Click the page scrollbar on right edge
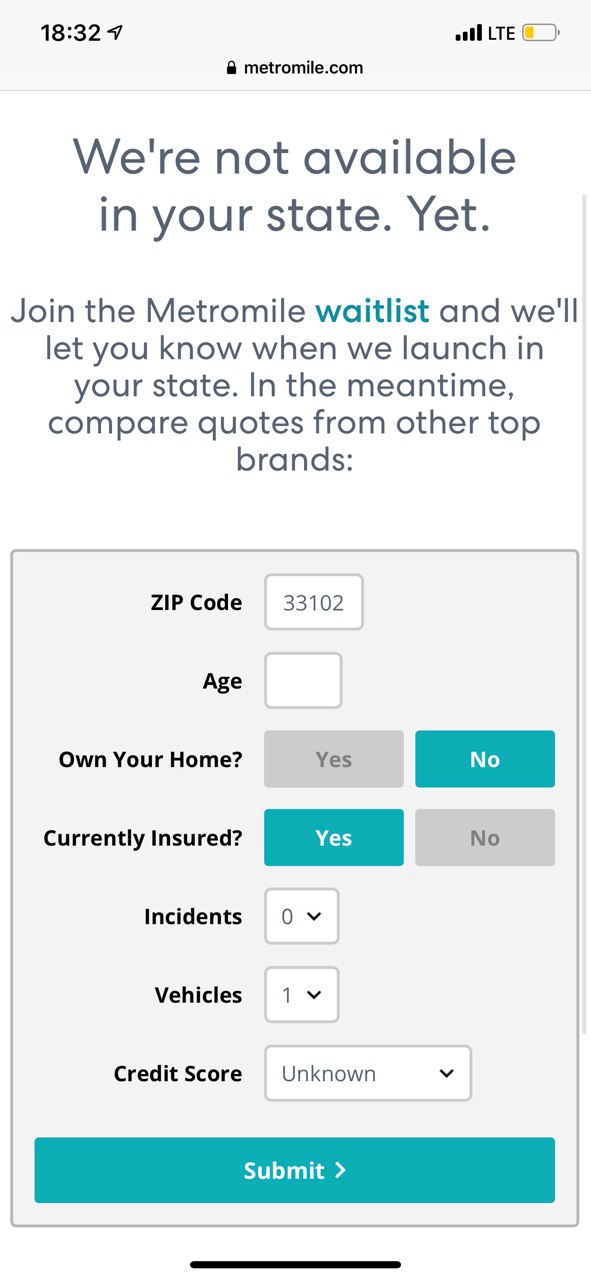This screenshot has width=591, height=1280. coord(586,615)
